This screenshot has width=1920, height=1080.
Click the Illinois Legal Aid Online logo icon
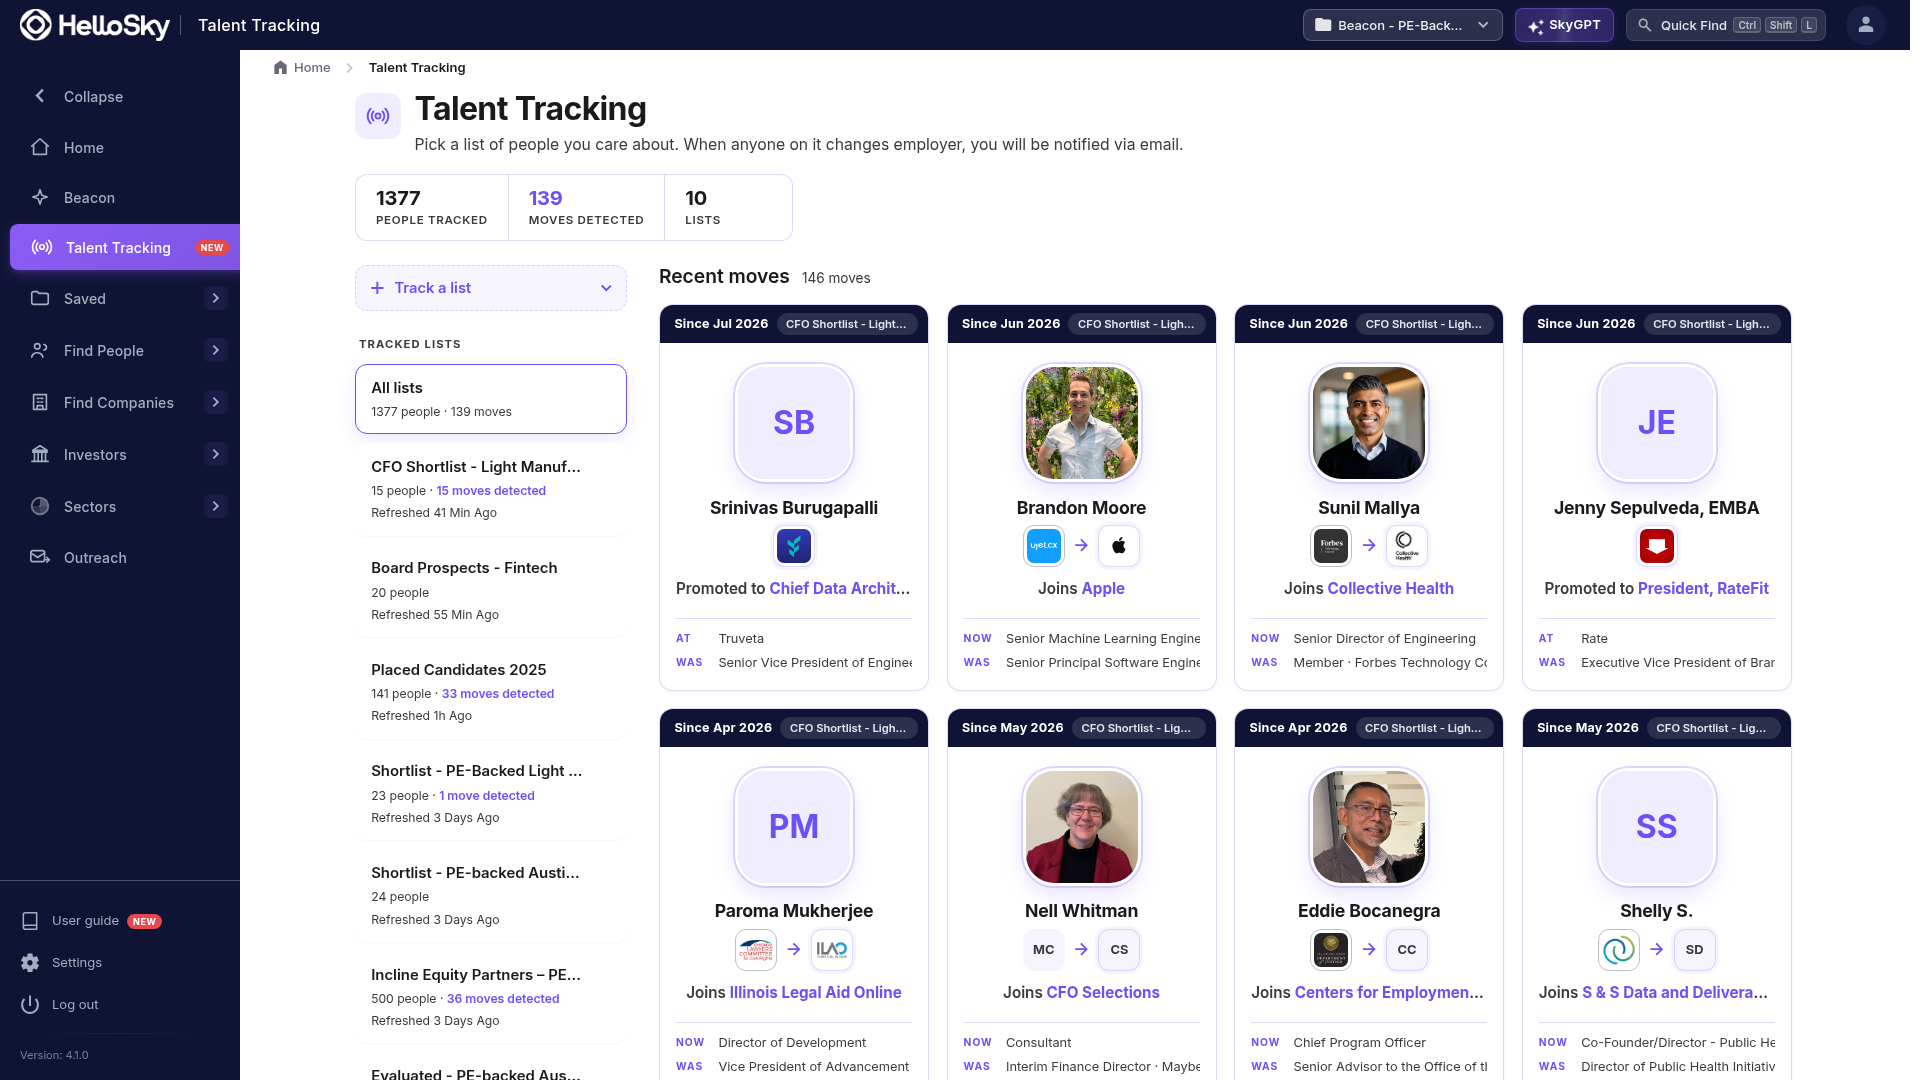[832, 950]
